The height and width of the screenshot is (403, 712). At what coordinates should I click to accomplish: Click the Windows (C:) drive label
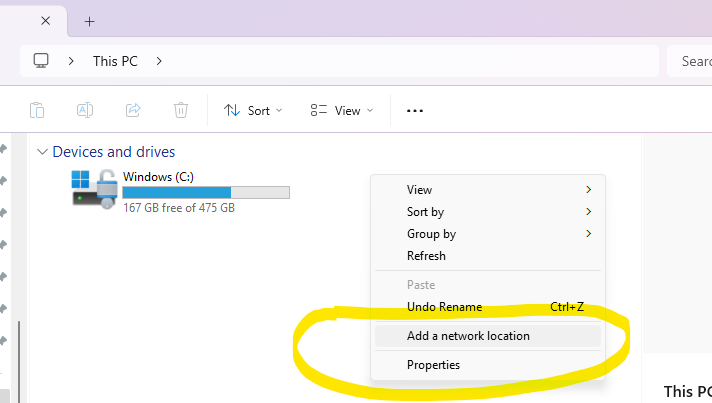[x=158, y=177]
